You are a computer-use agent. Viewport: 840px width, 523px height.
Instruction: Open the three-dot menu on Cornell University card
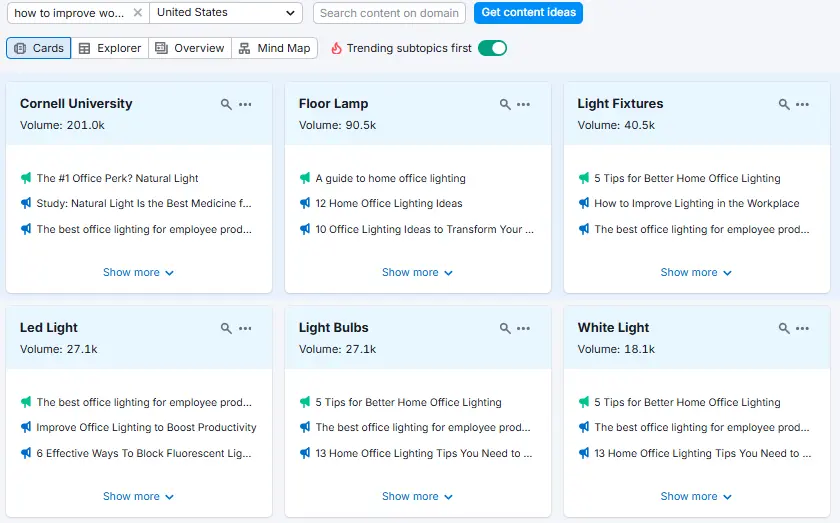coord(245,104)
